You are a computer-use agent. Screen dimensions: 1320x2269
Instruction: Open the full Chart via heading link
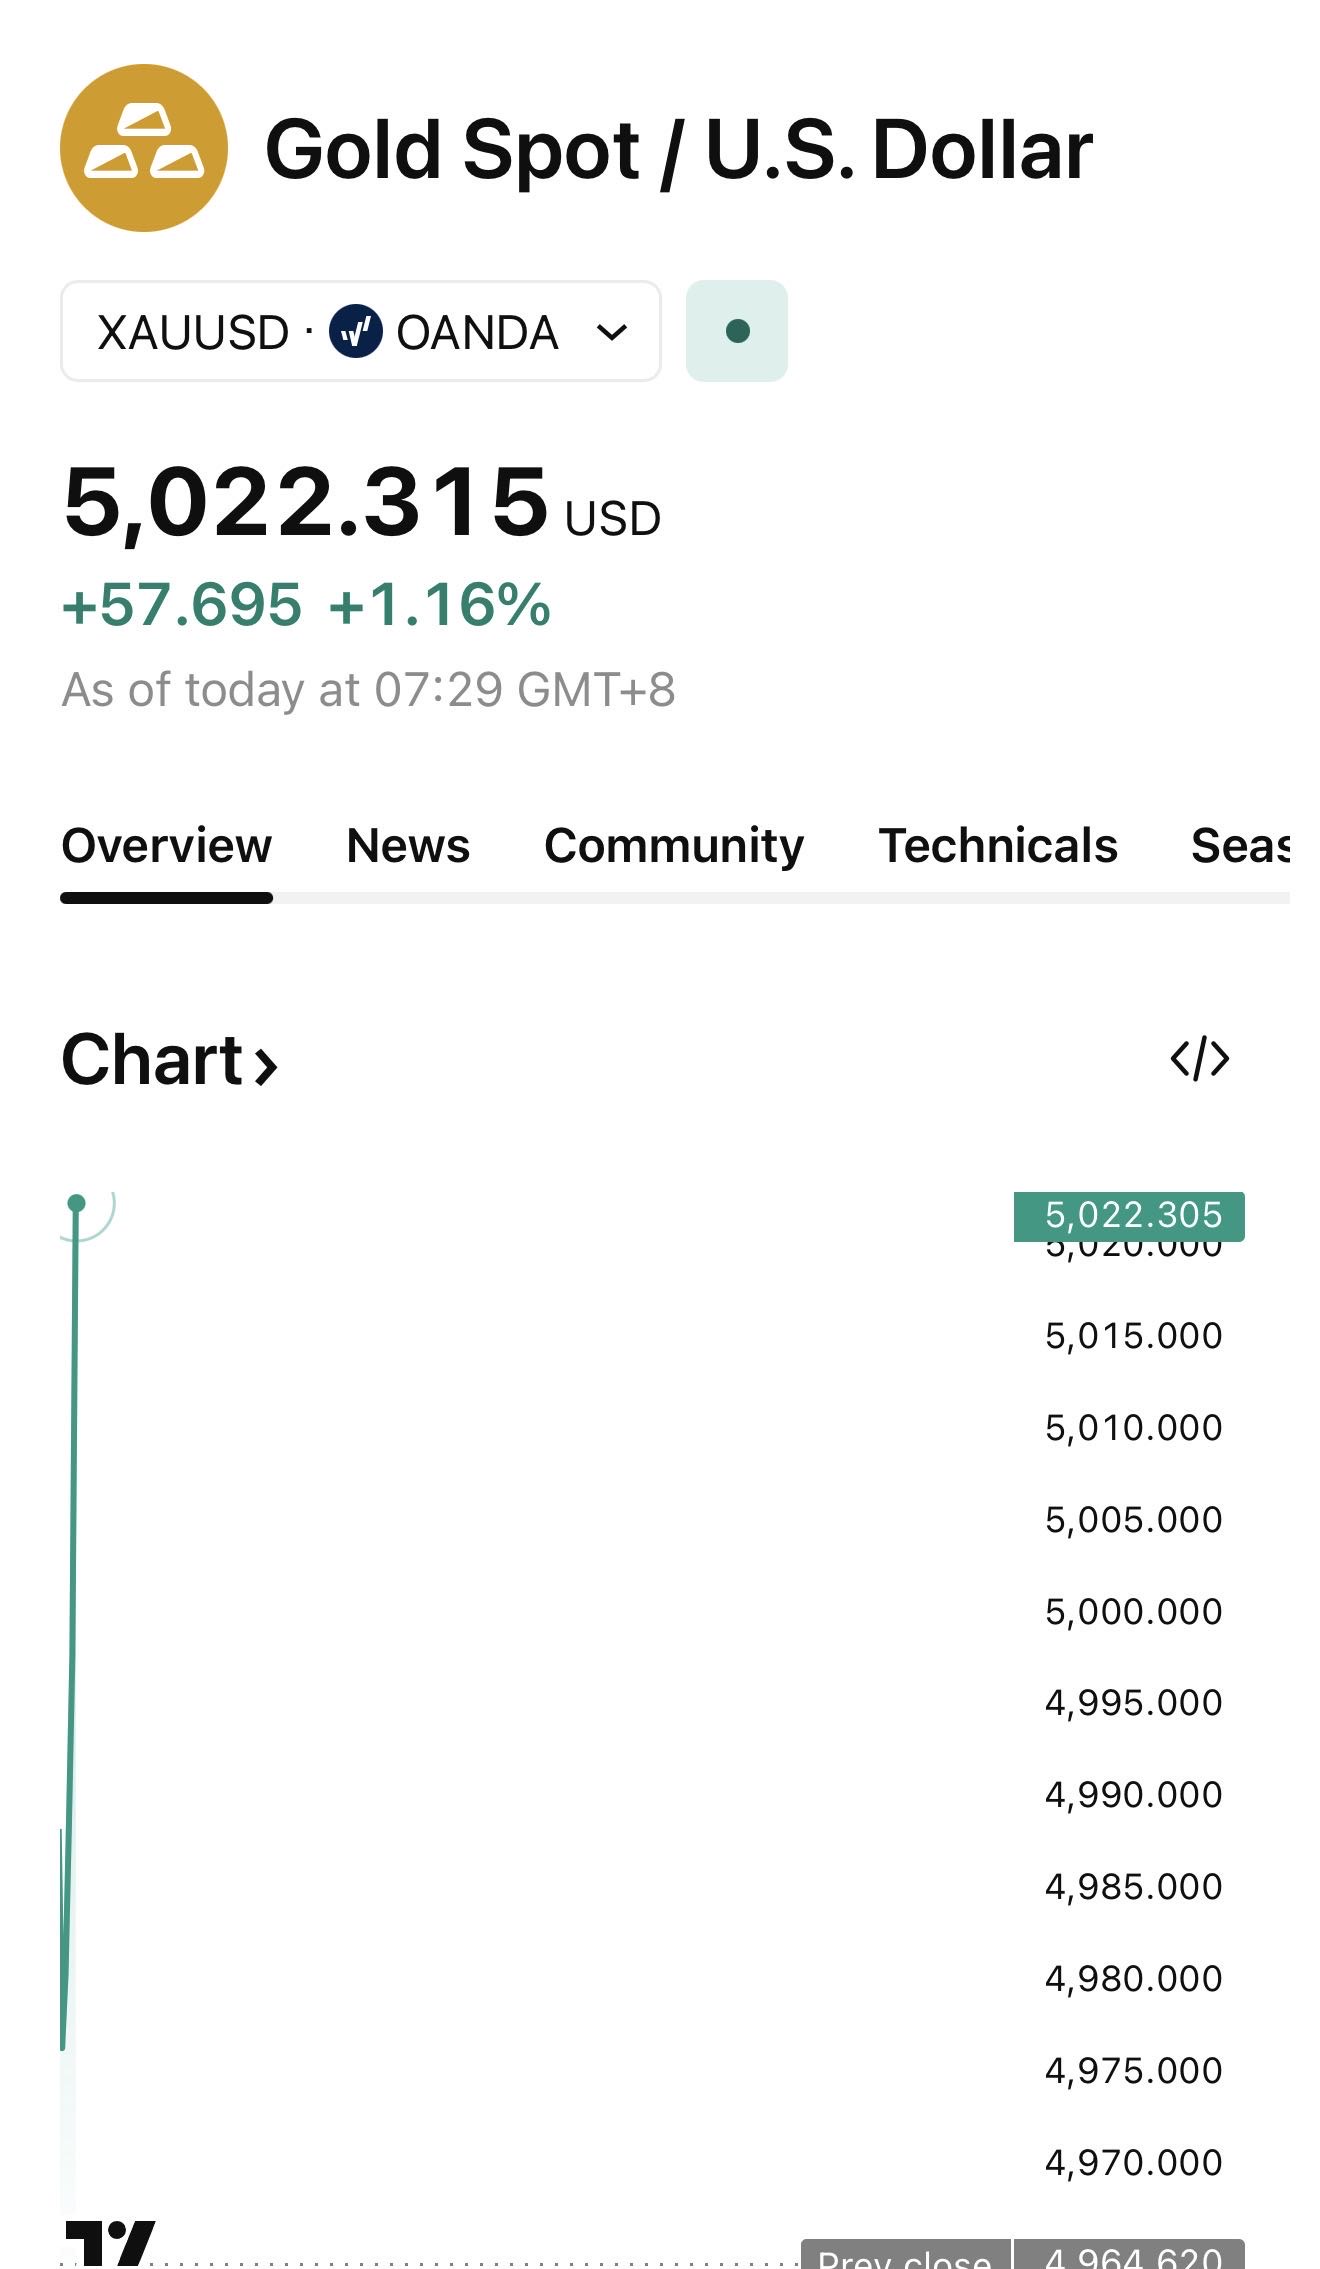coord(152,1060)
